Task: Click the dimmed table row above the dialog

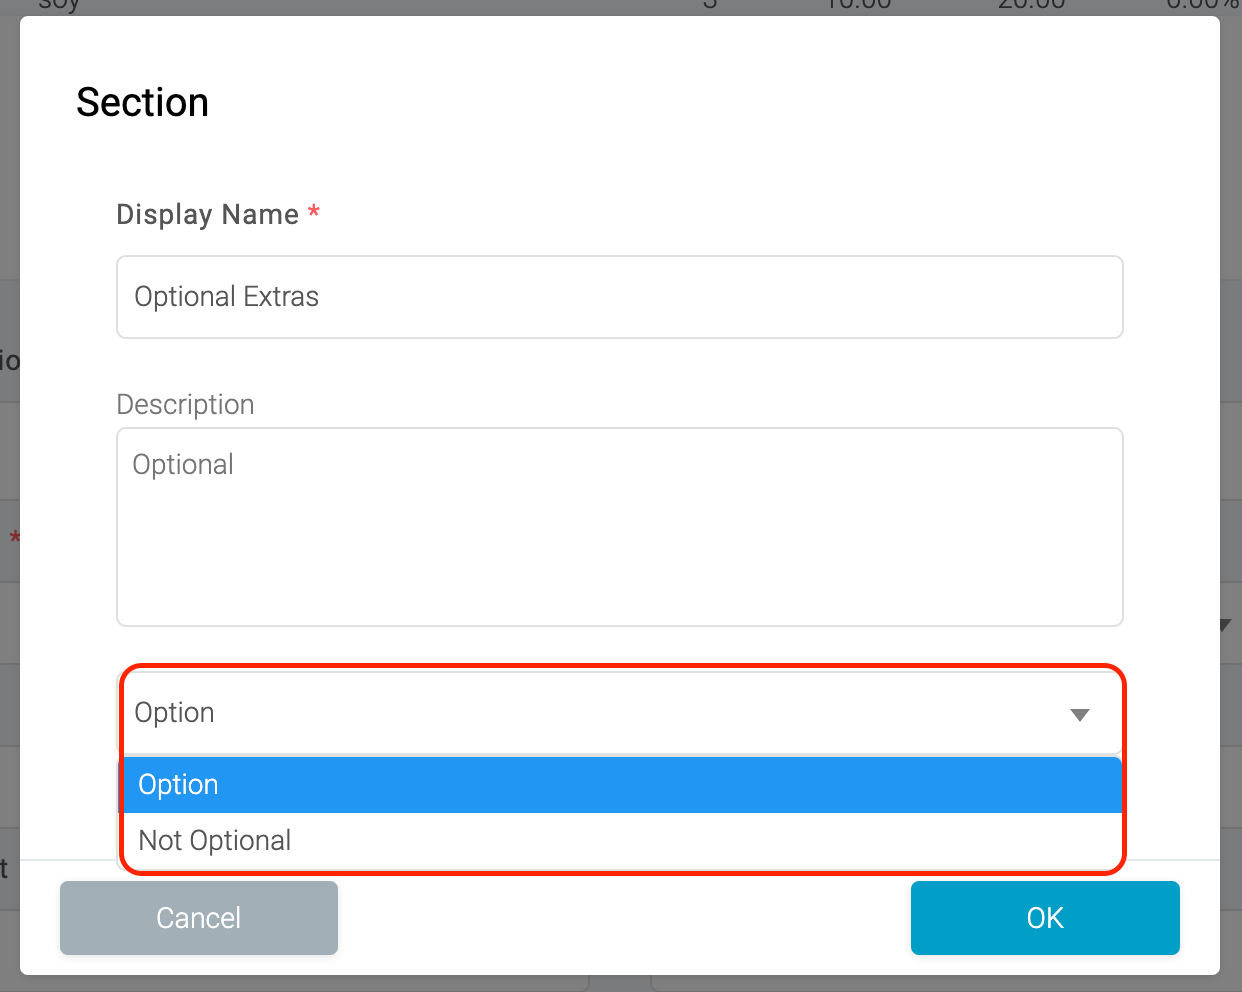Action: [x=620, y=7]
